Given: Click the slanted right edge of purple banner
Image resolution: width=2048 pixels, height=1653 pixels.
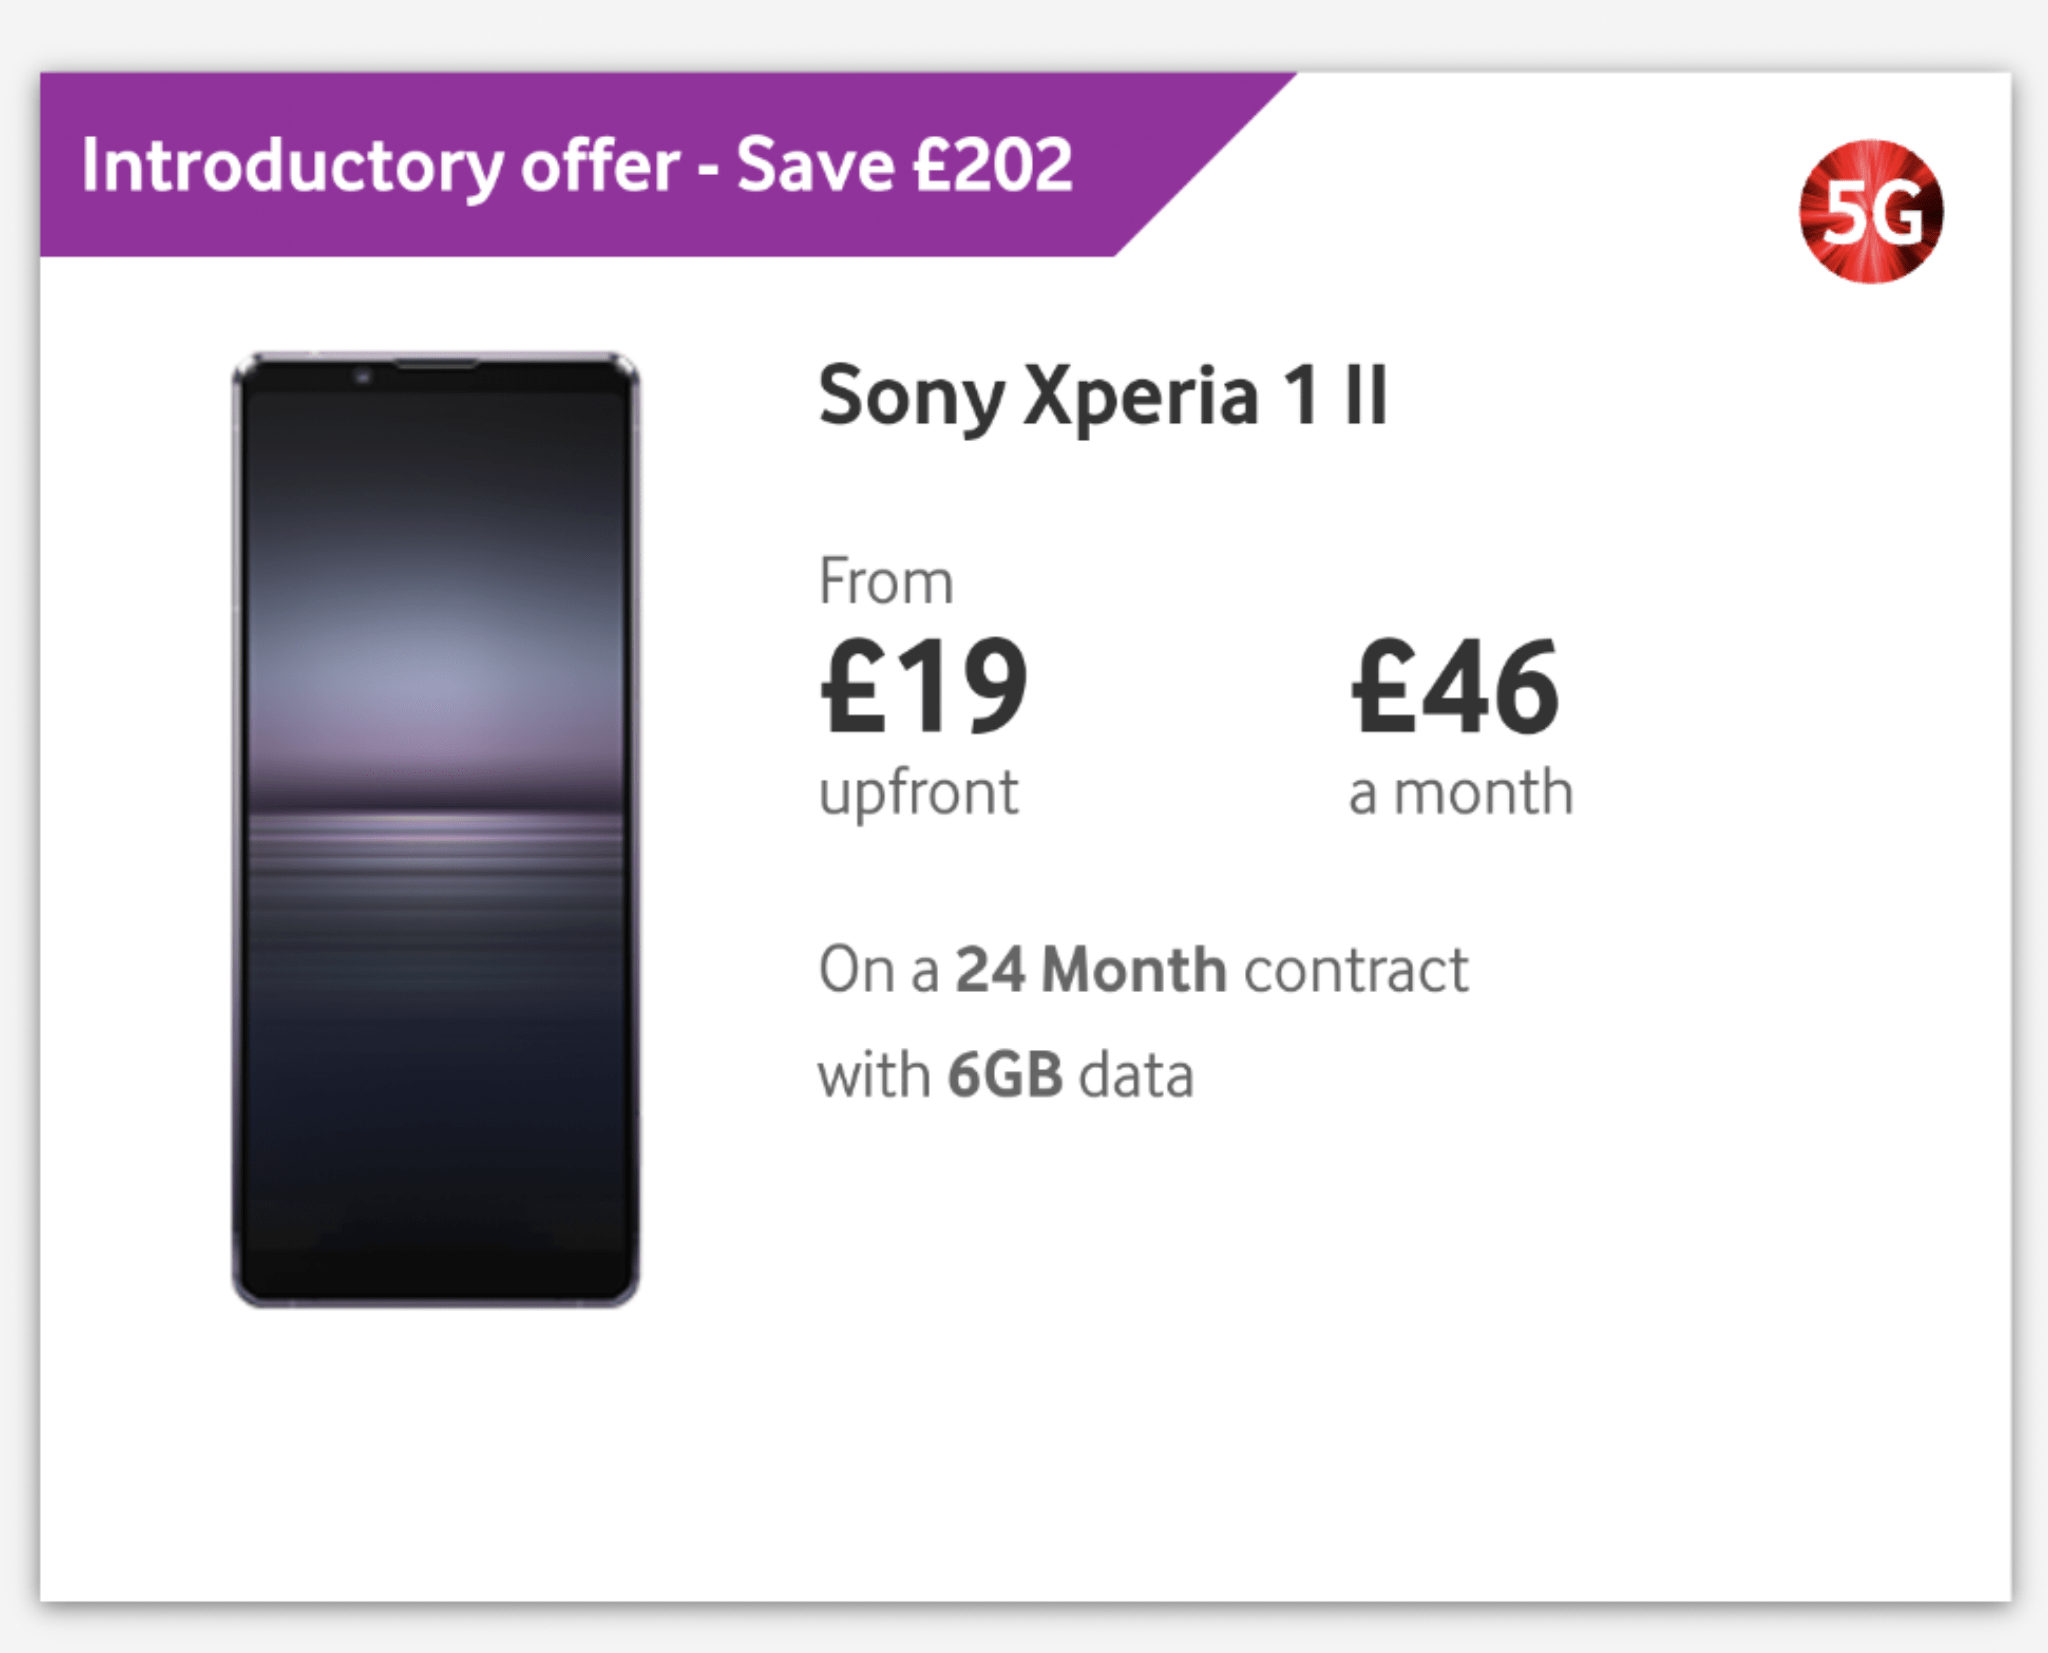Looking at the screenshot, I should tap(1205, 165).
